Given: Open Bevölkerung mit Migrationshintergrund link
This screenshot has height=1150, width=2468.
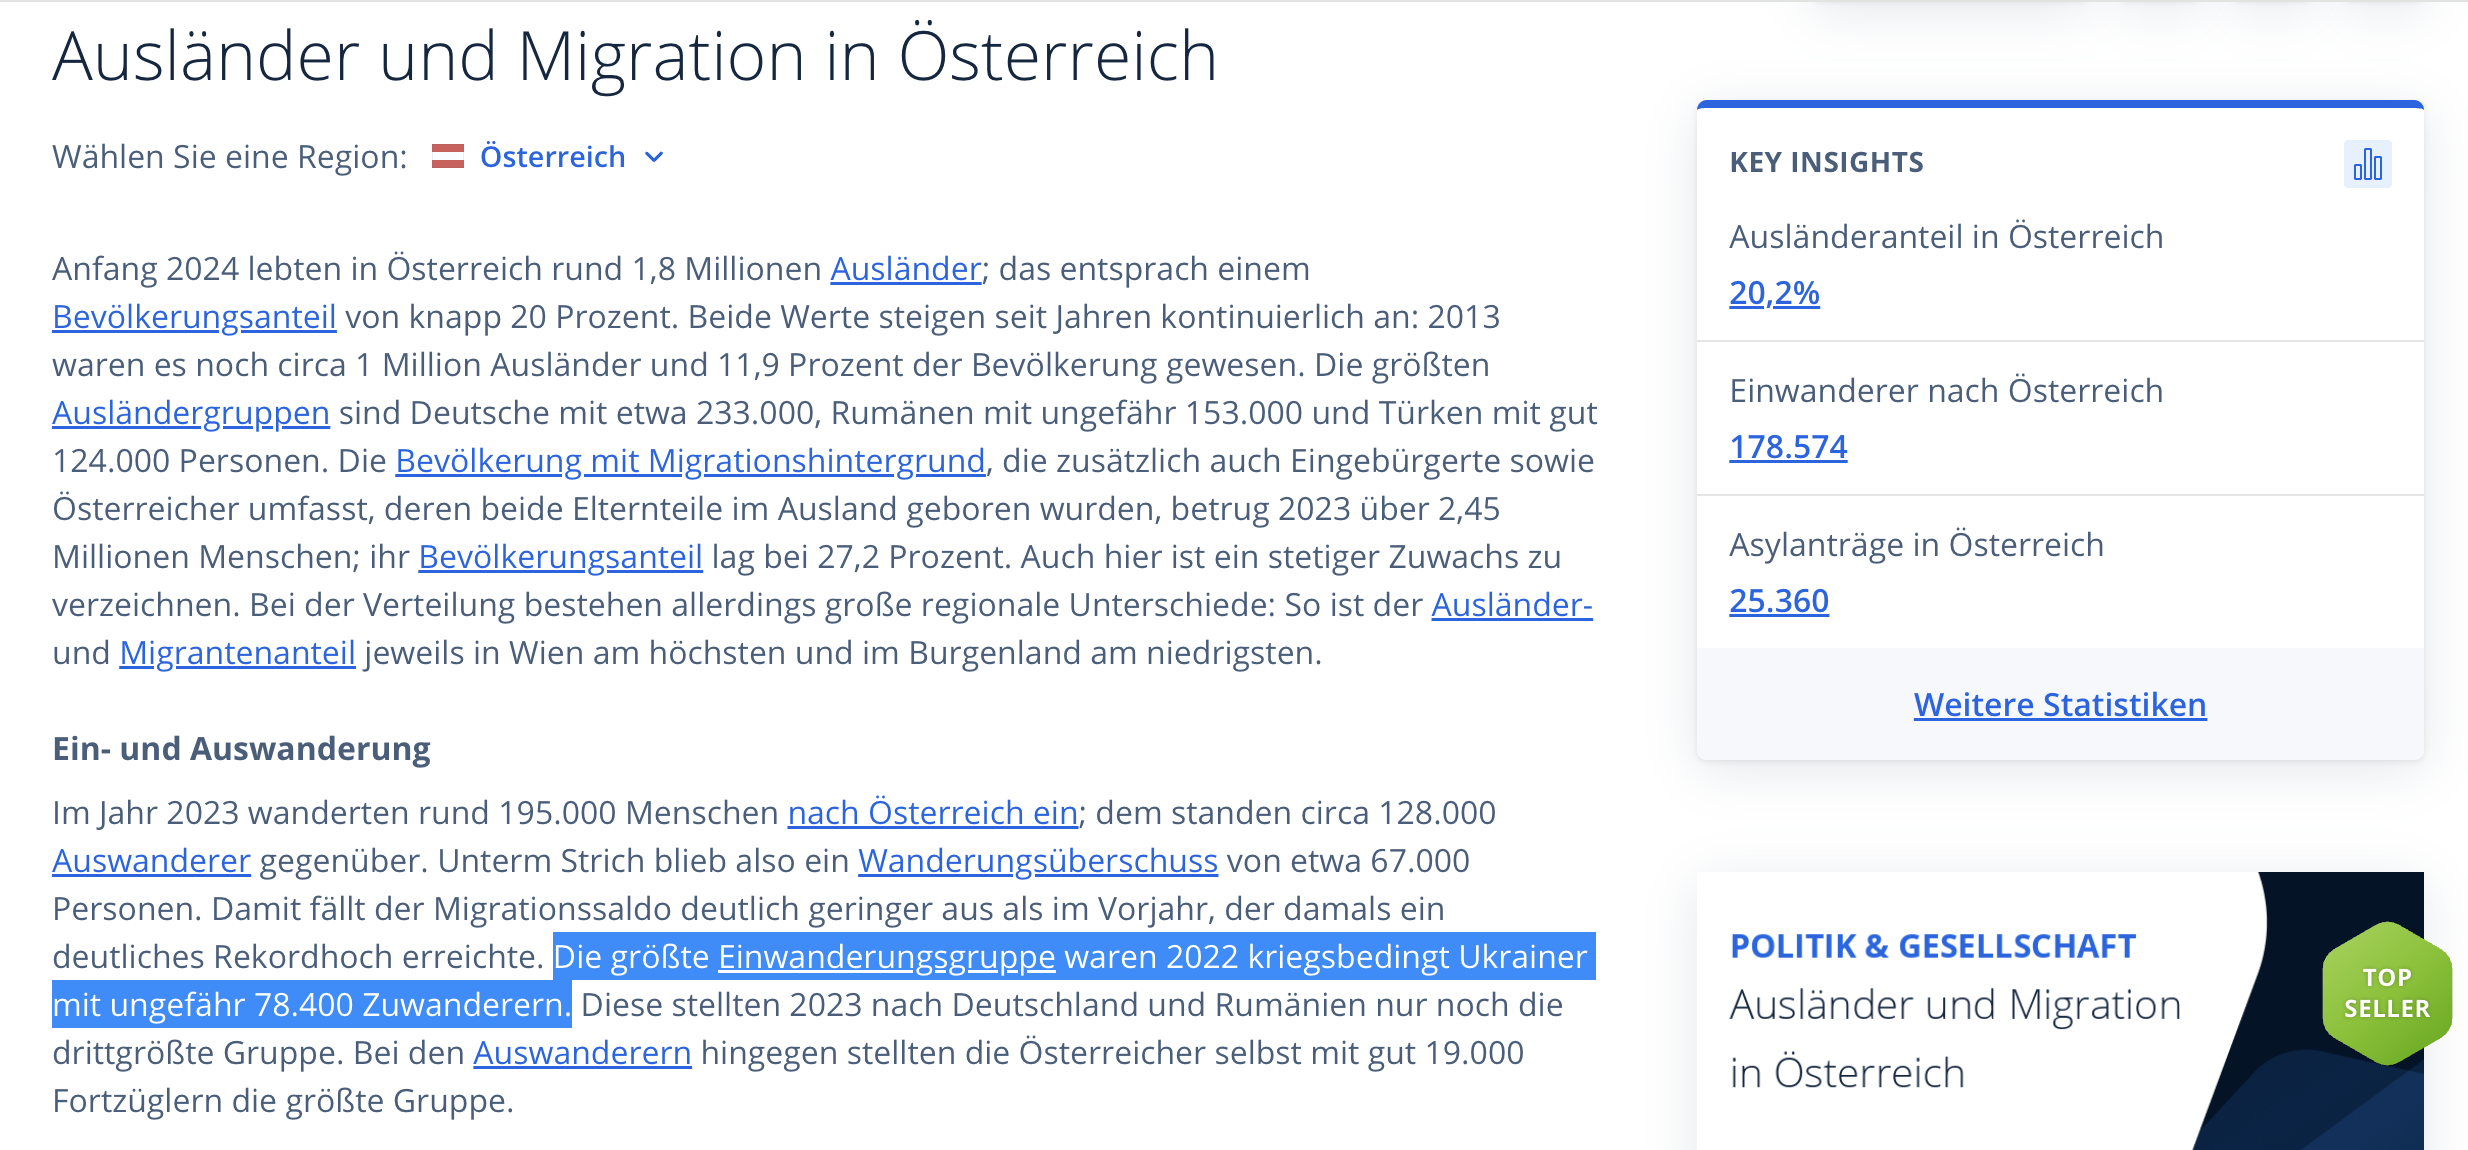Looking at the screenshot, I should tap(690, 461).
